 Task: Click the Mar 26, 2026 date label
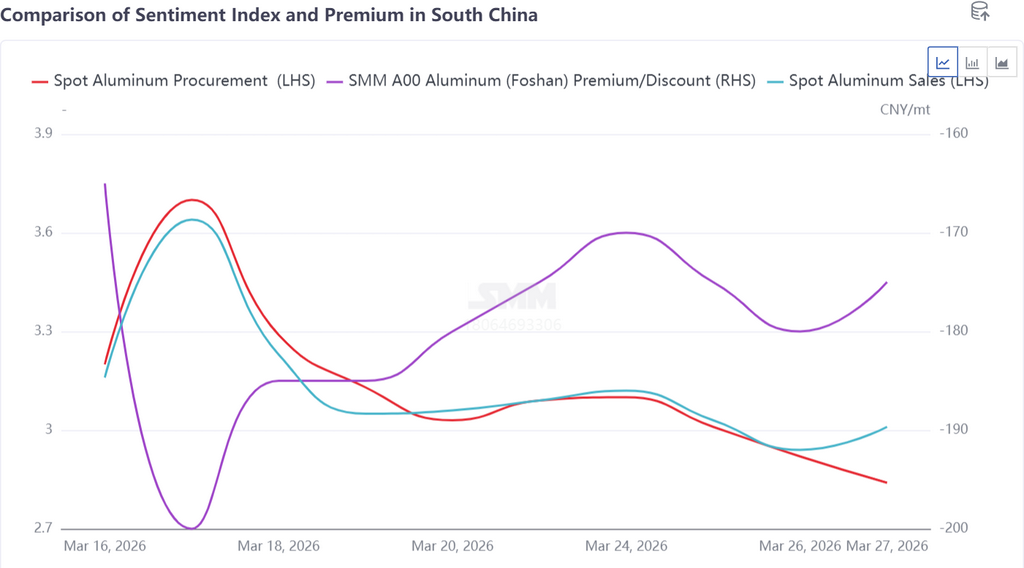(800, 546)
